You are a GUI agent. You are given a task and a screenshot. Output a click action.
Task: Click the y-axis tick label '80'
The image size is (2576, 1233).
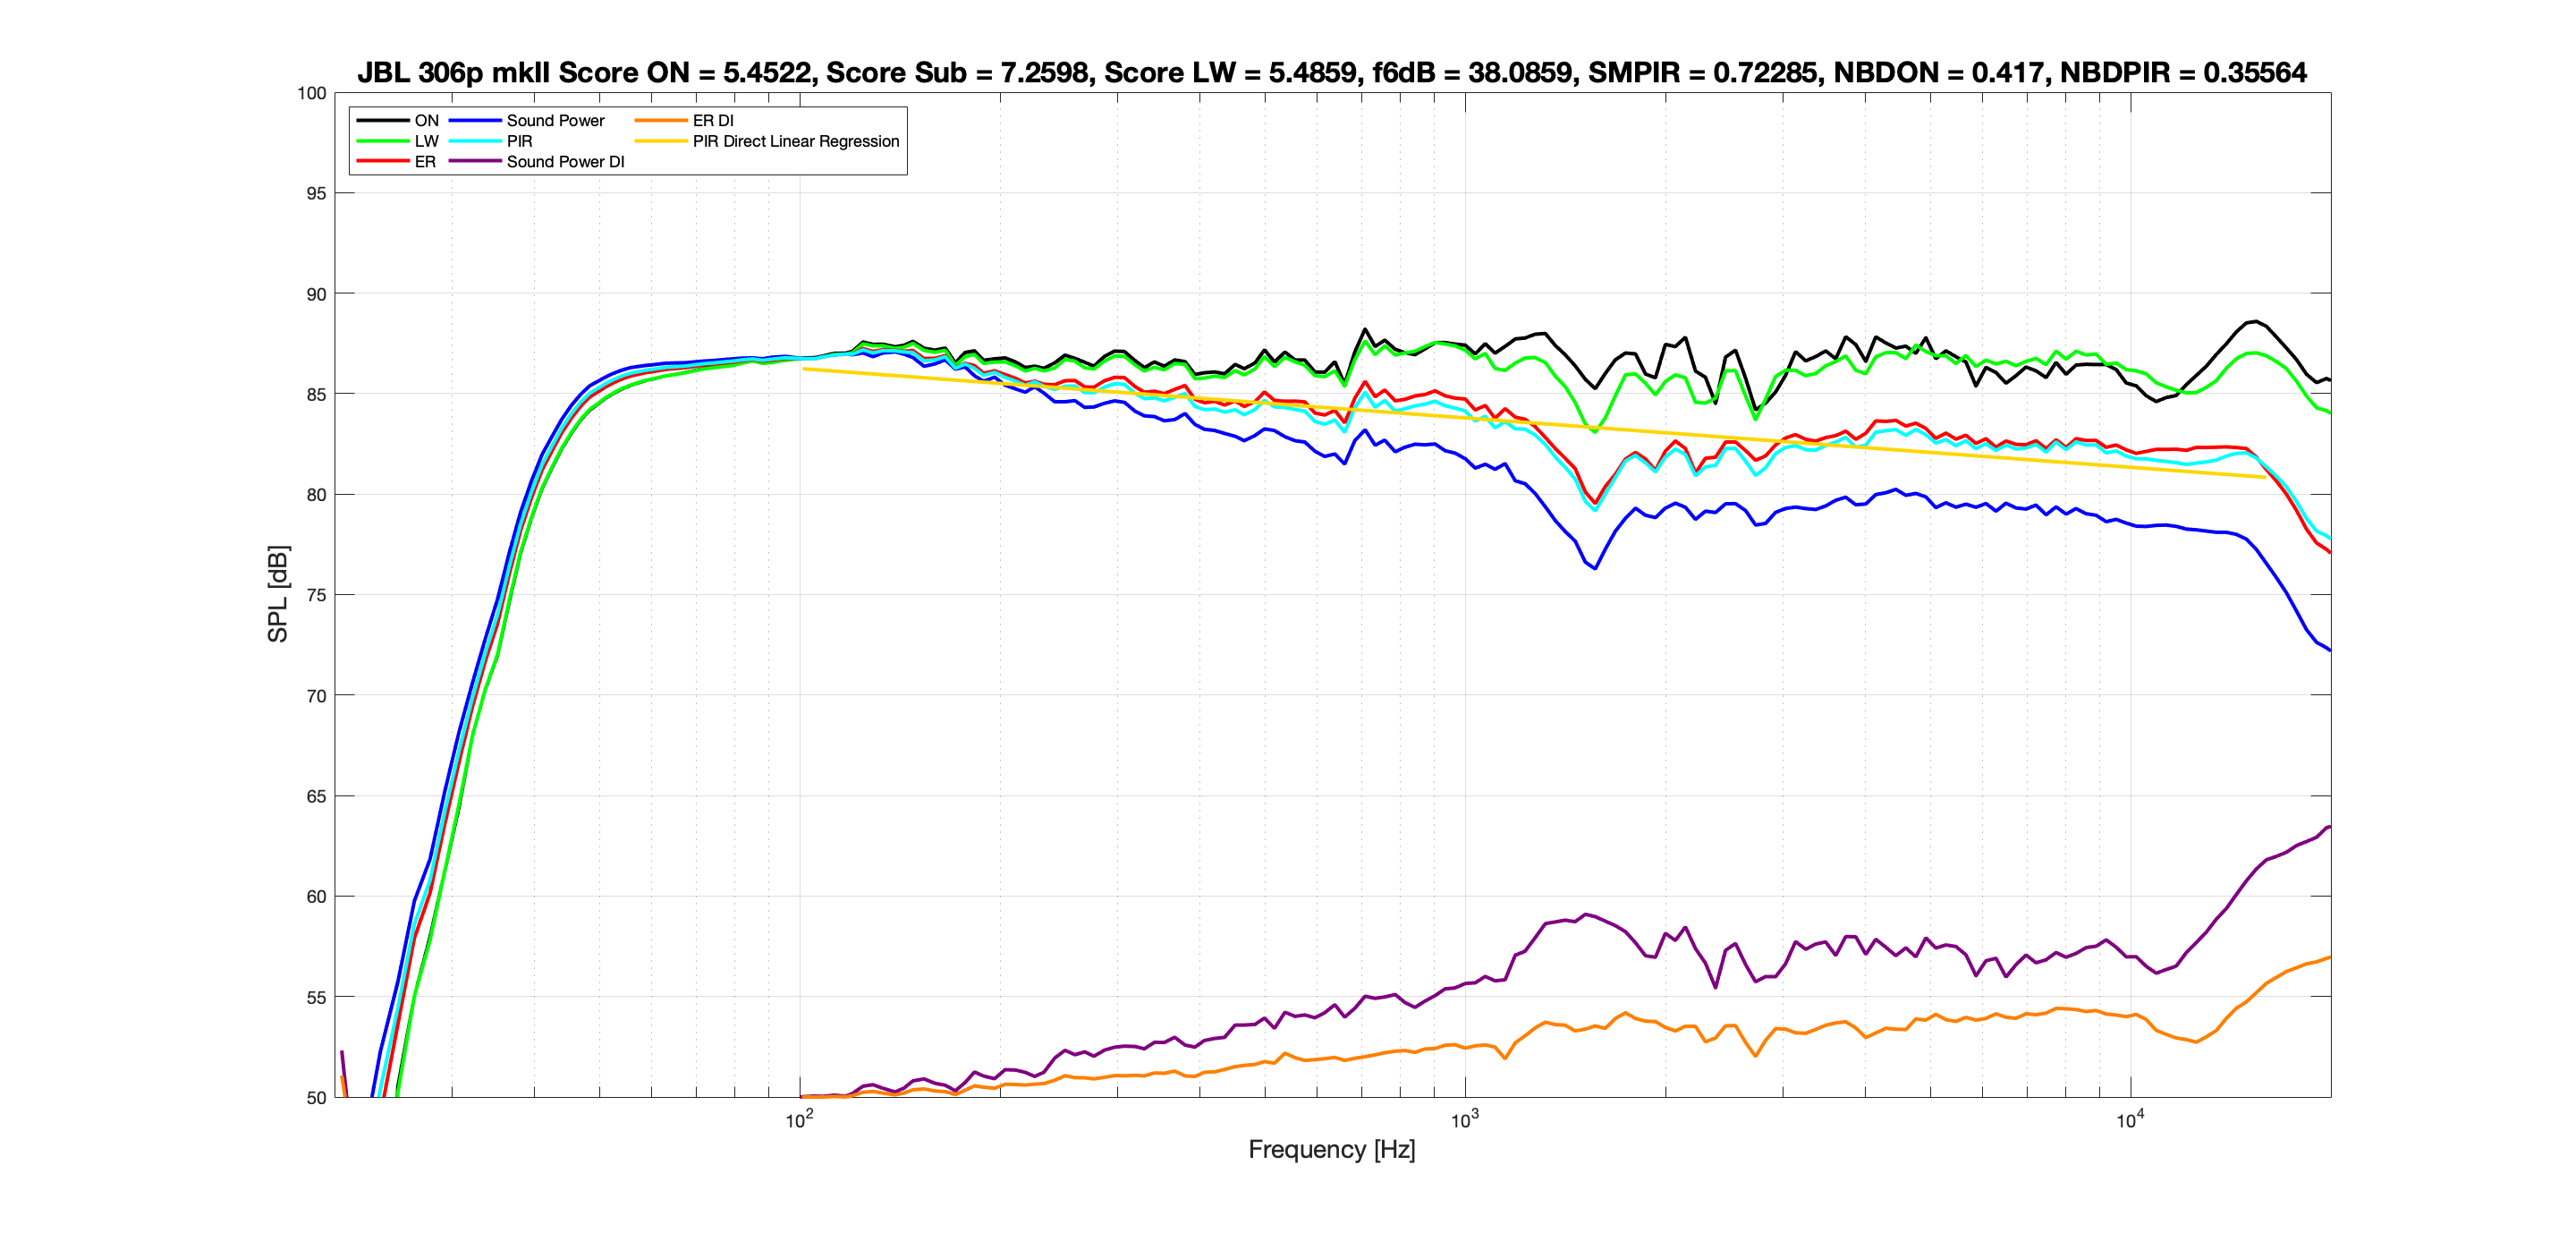[x=316, y=495]
